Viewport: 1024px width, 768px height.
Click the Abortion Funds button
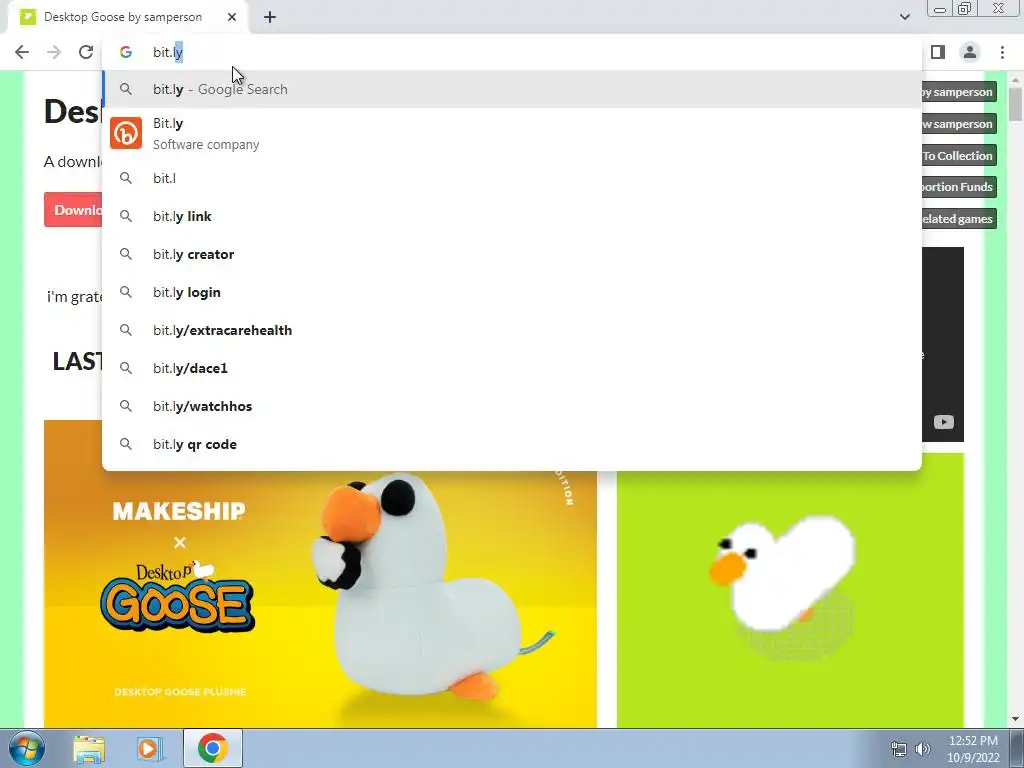(959, 187)
